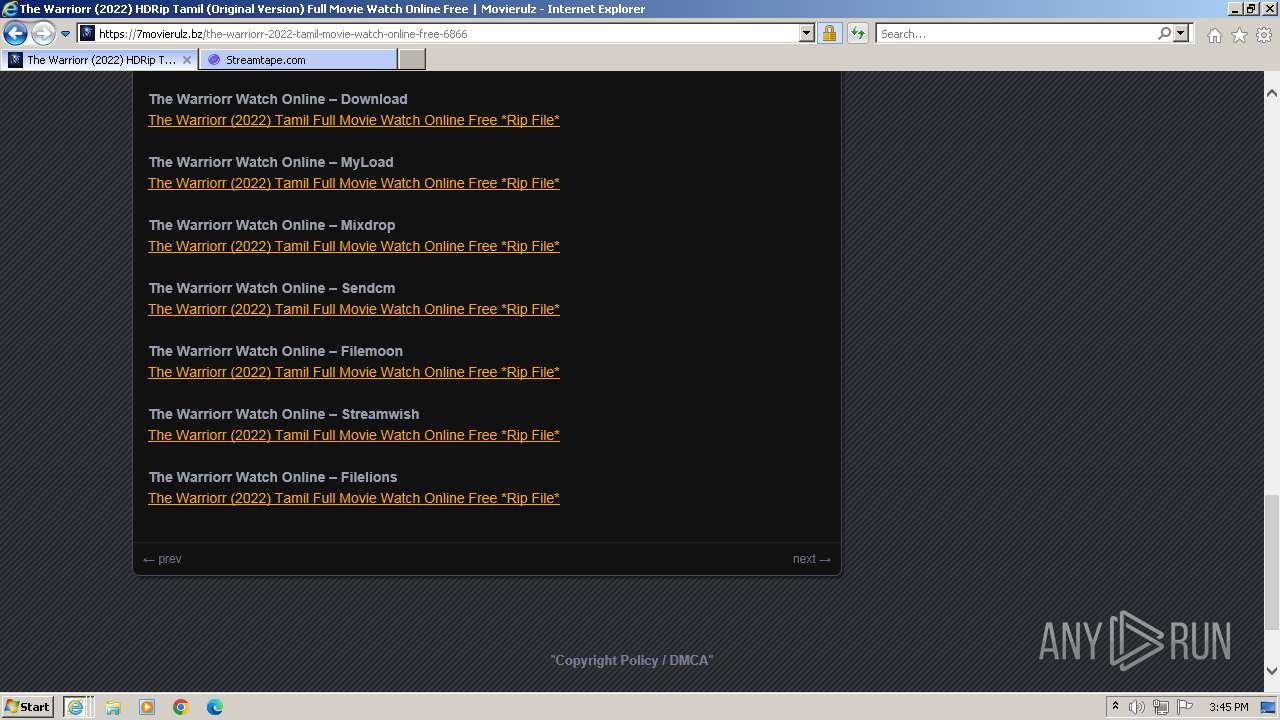Click 'The Warriorr Watch Online – Mixdrop' heading
Viewport: 1280px width, 720px height.
272,225
